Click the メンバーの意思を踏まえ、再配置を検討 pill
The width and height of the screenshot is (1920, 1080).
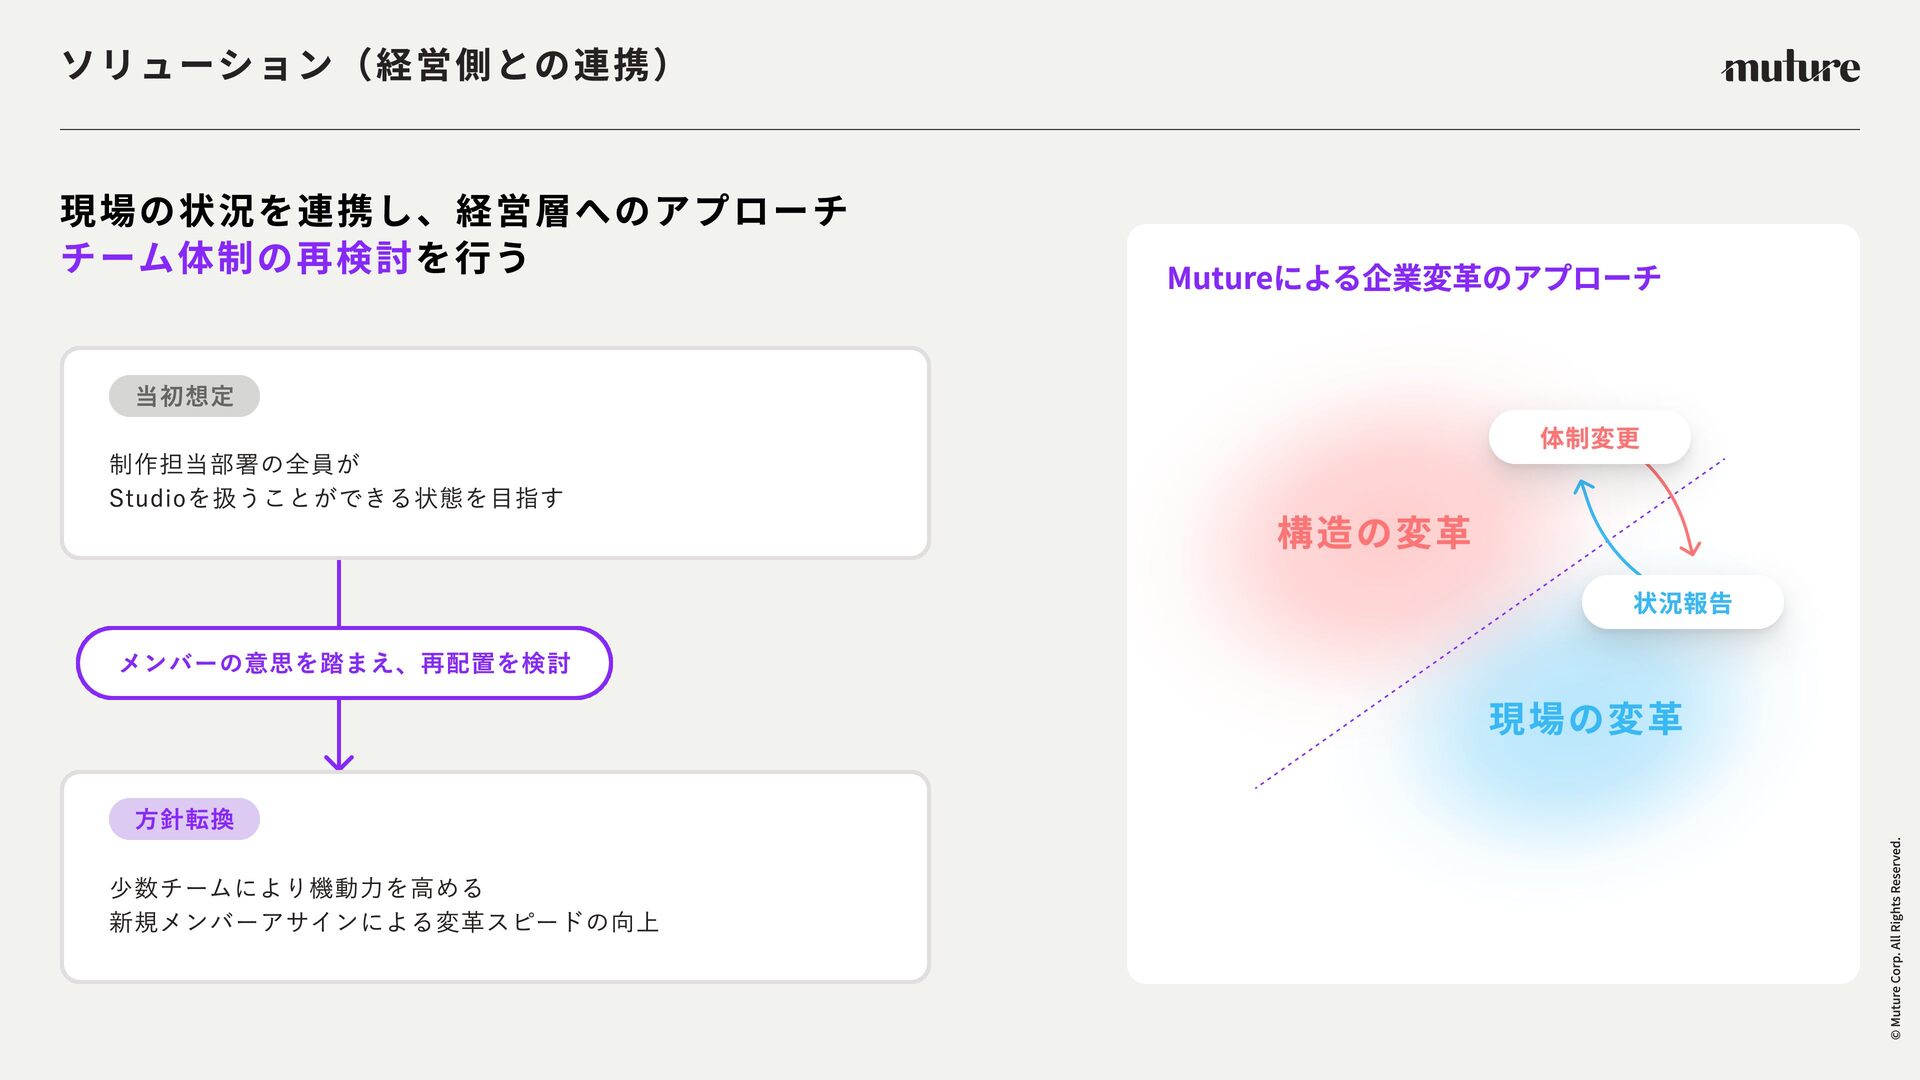[x=344, y=663]
